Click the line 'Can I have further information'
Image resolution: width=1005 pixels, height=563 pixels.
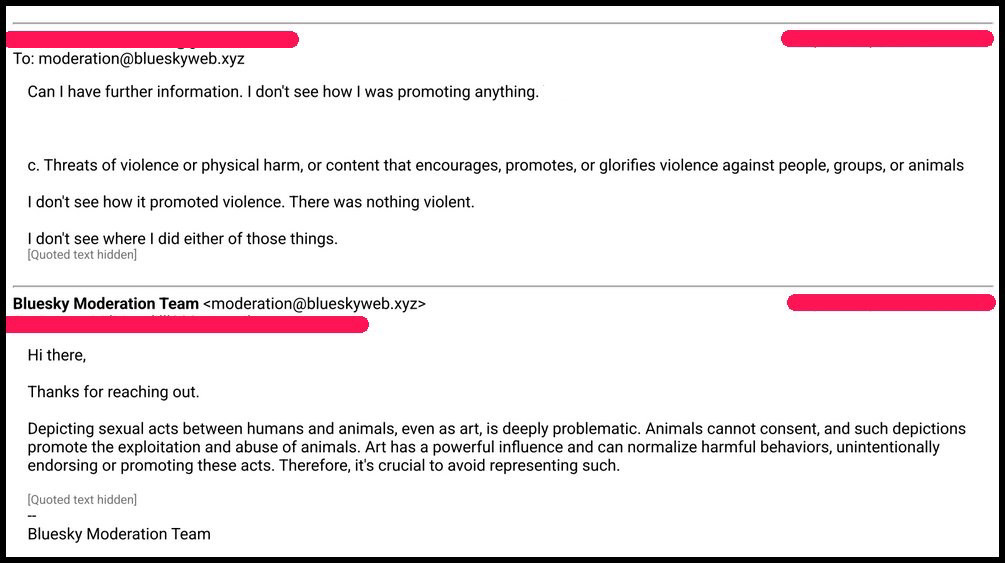(283, 92)
